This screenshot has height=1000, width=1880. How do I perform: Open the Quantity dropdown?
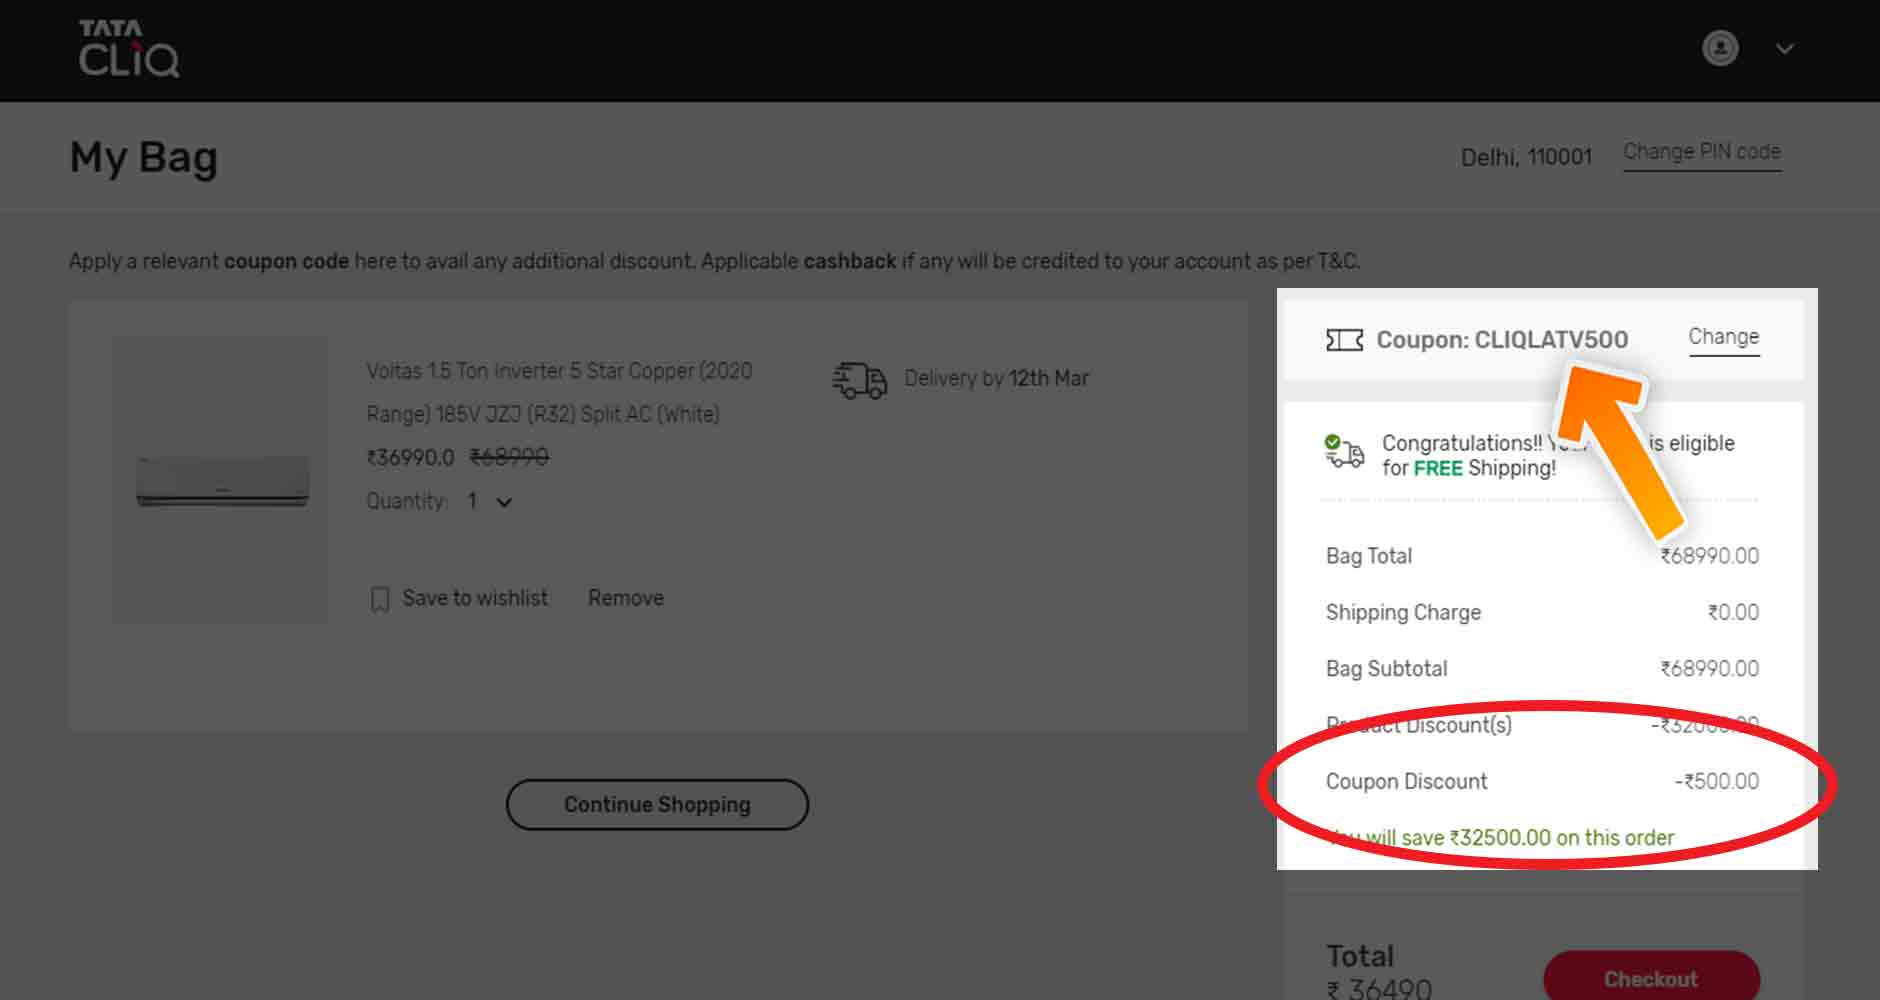coord(490,501)
